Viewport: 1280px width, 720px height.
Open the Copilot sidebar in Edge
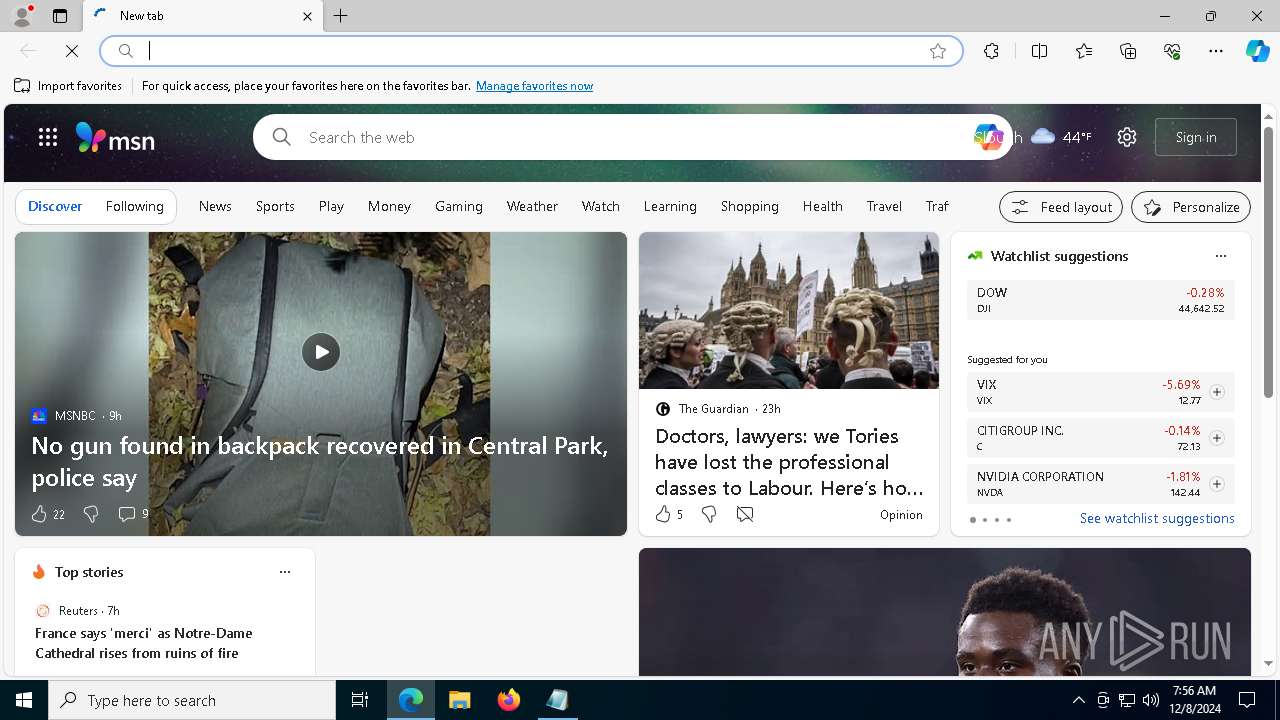pos(1257,51)
